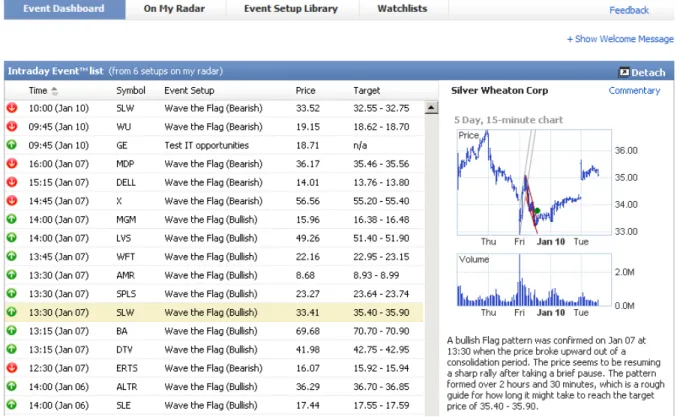Select the DELL symbol cell

coord(126,182)
